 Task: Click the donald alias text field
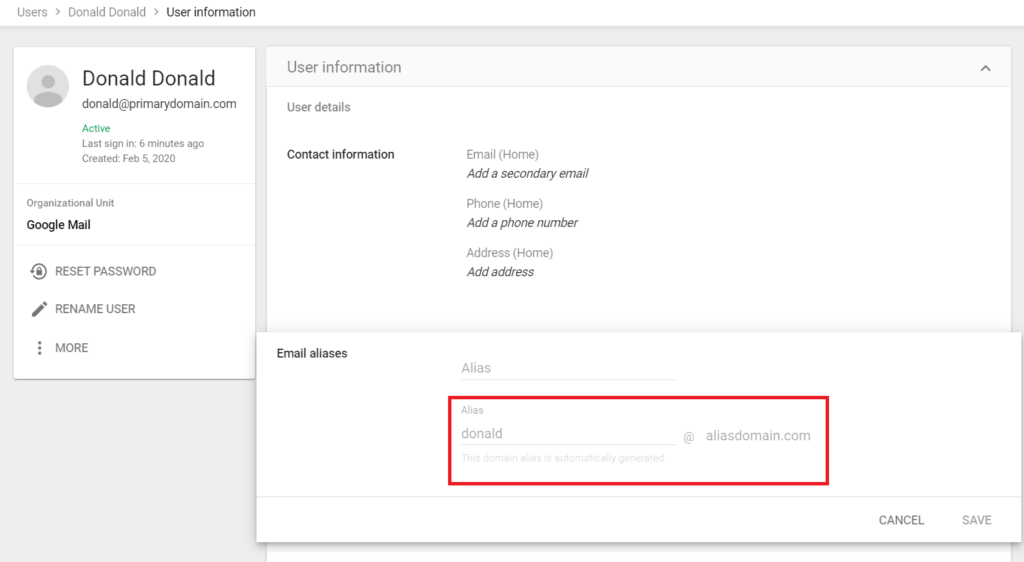568,433
